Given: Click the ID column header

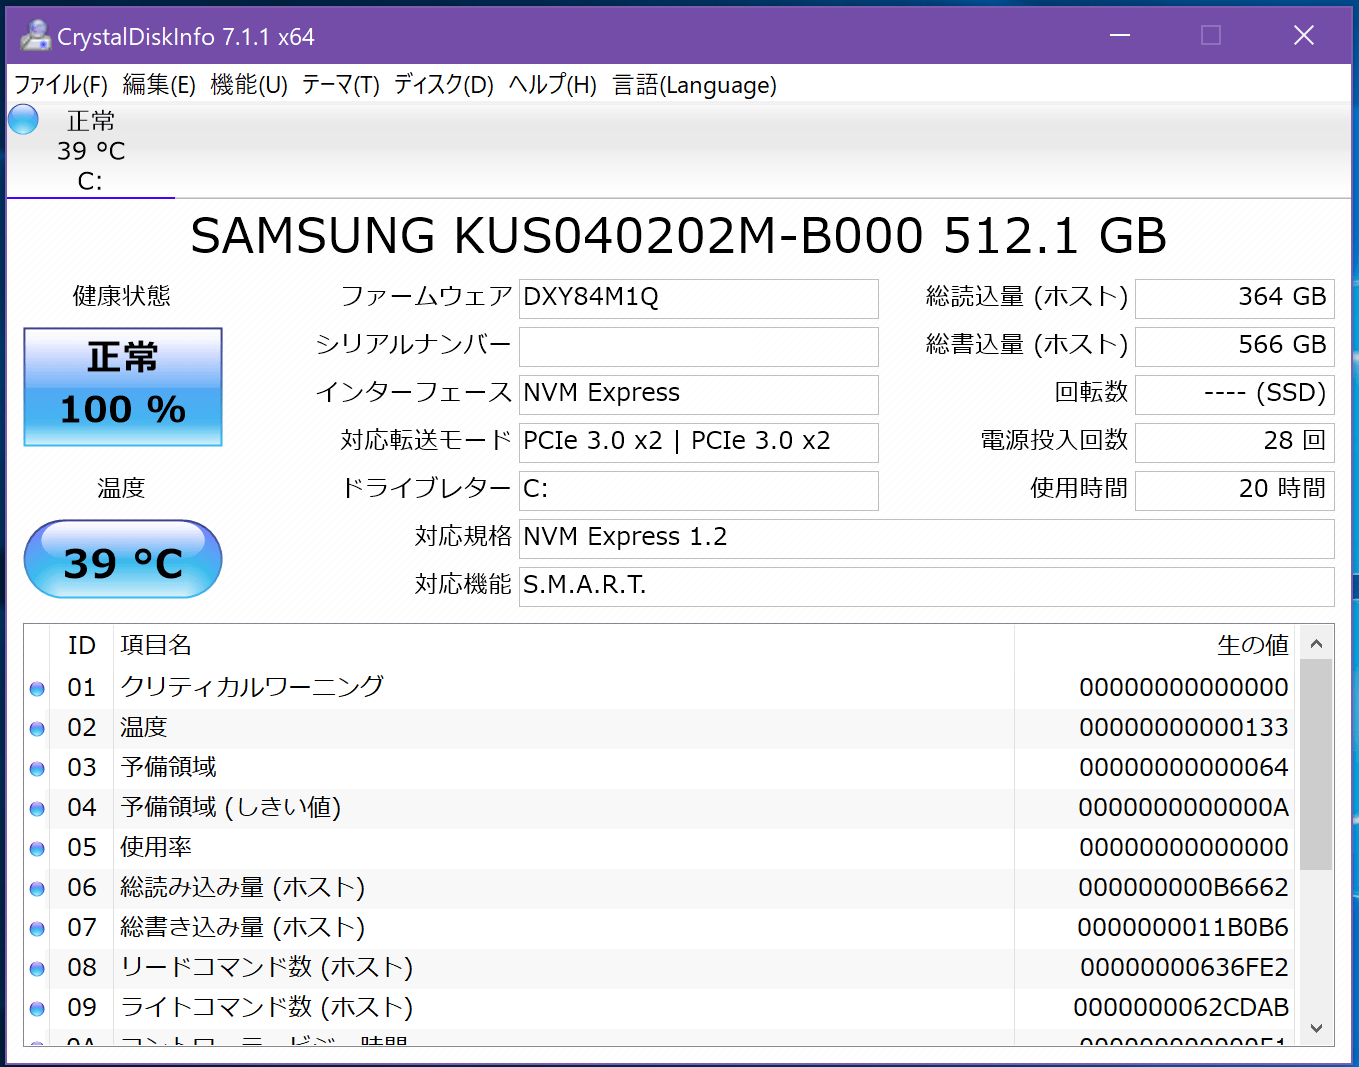Looking at the screenshot, I should click(x=82, y=646).
